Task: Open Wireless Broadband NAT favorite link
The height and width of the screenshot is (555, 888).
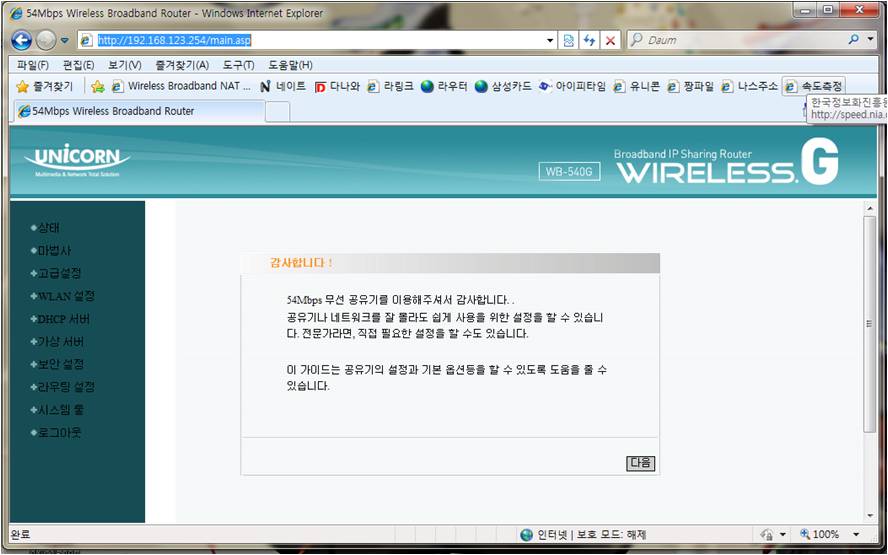Action: tap(181, 86)
